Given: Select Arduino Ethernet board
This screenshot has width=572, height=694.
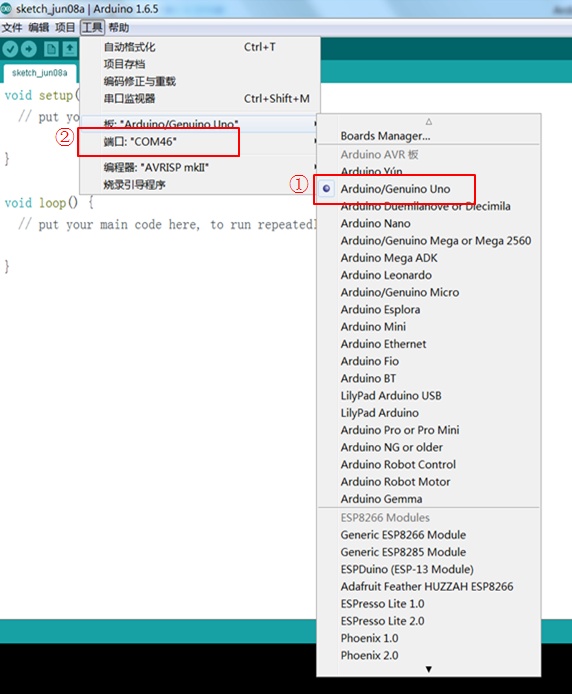Looking at the screenshot, I should click(429, 344).
